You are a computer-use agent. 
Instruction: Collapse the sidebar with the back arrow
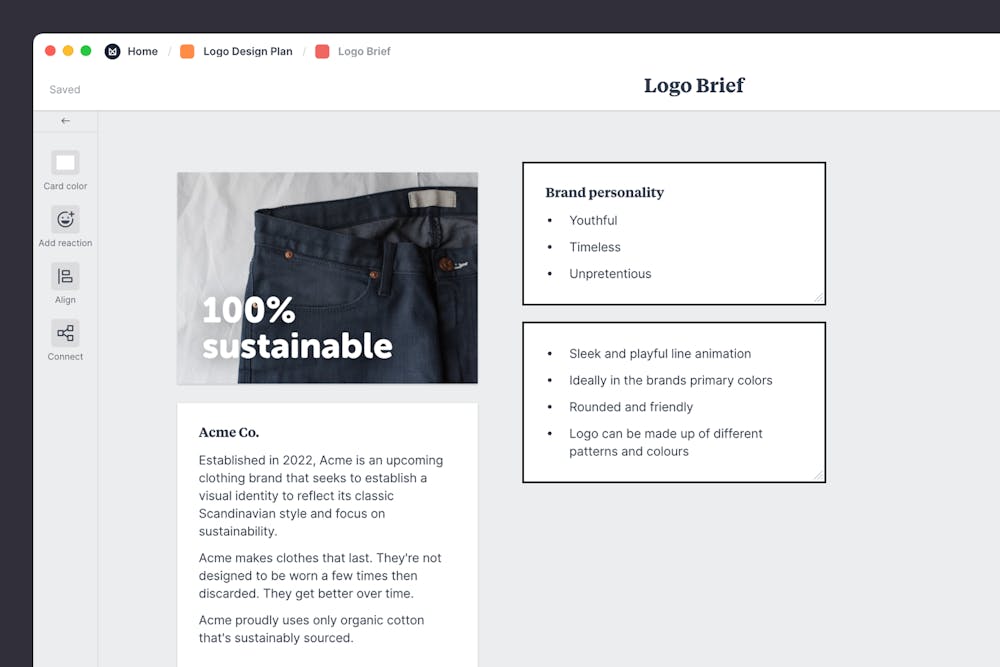coord(64,120)
